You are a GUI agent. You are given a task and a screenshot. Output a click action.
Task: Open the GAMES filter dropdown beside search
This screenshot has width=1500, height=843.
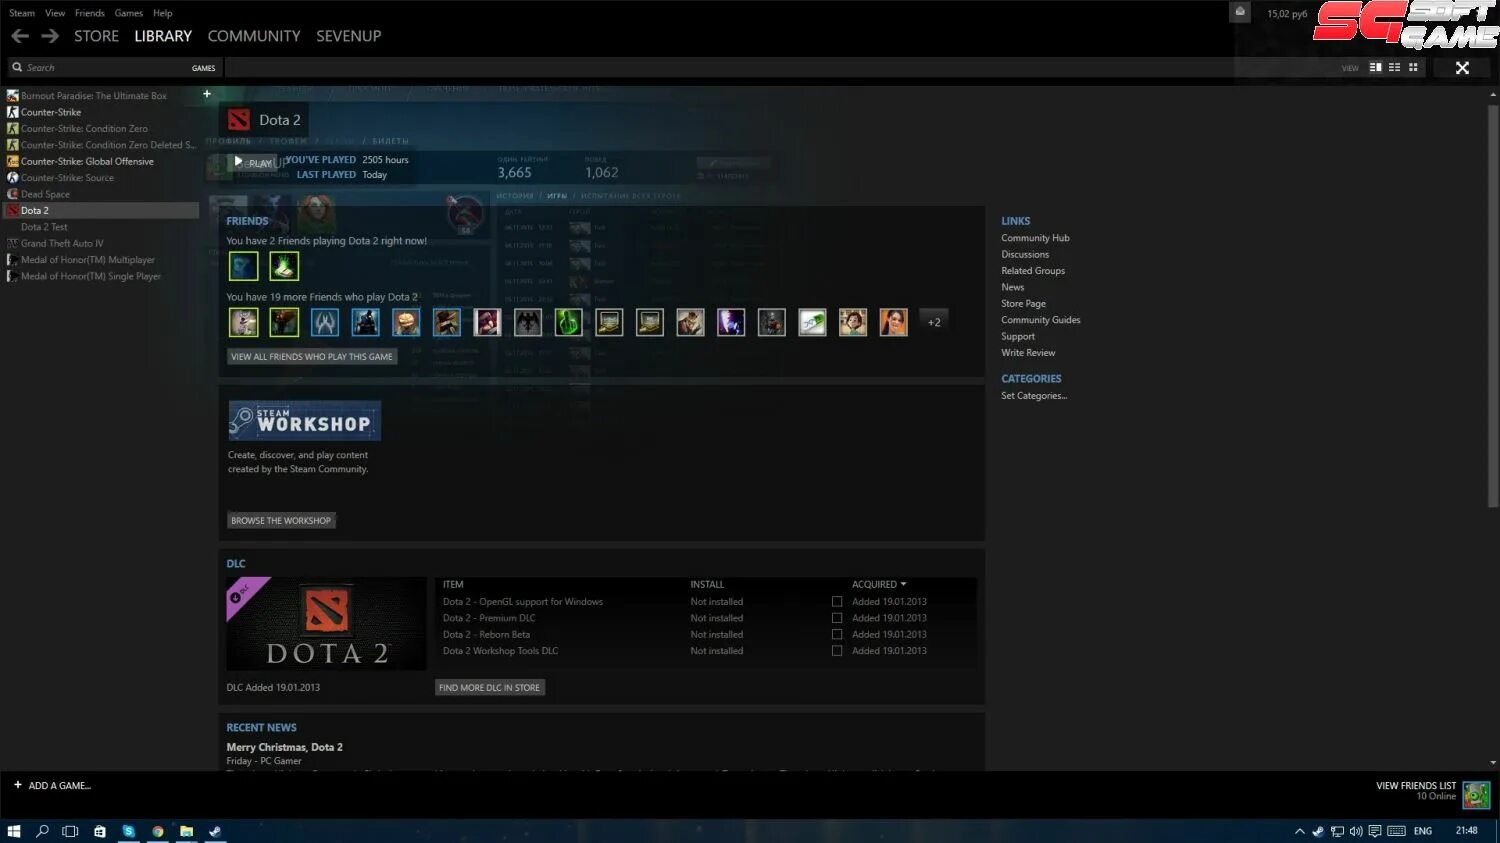[x=203, y=68]
